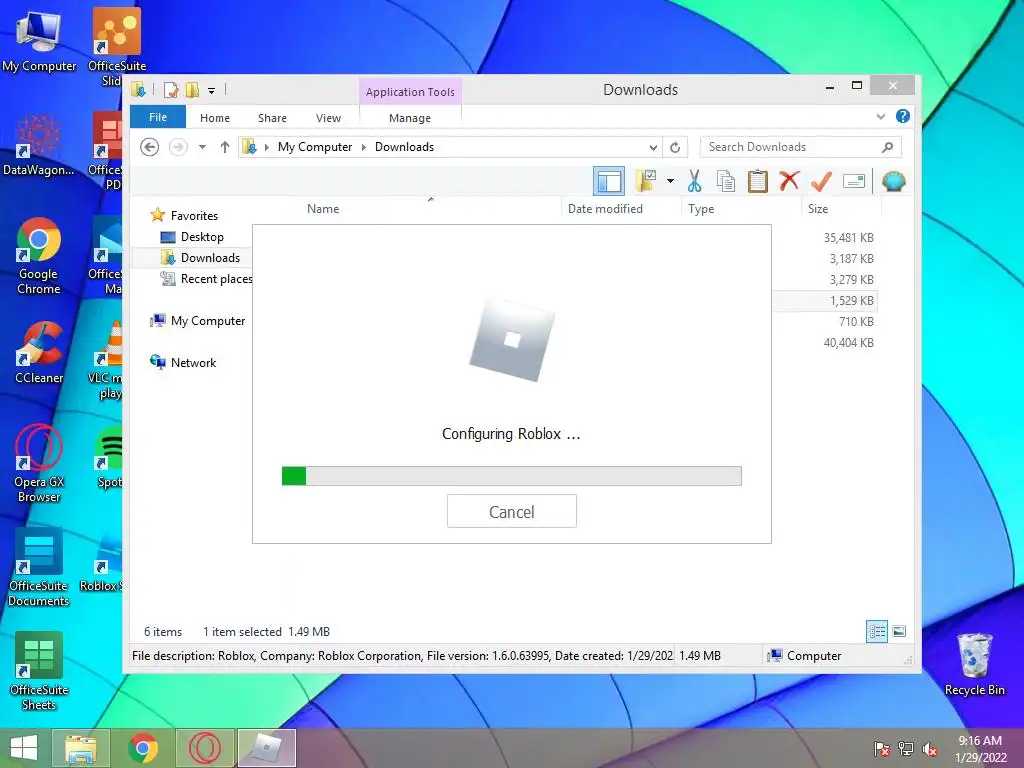Click the folder options toolbar icon
The image size is (1024, 768).
click(647, 181)
